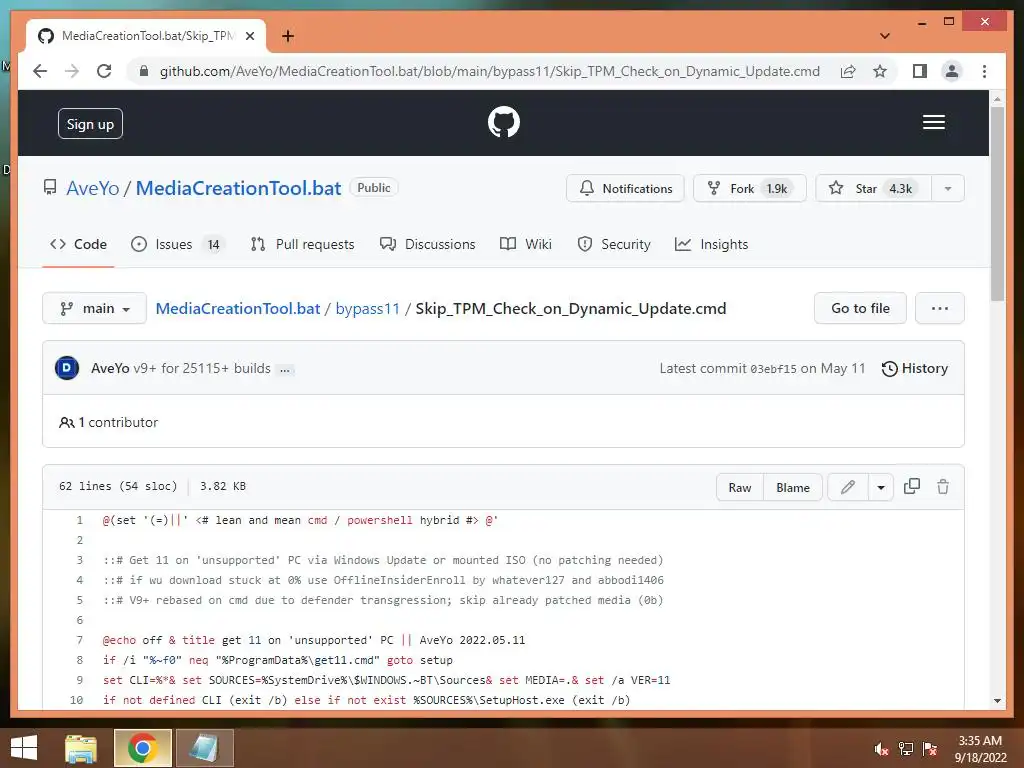This screenshot has height=768, width=1024.
Task: Open Chrome profile avatar
Action: [952, 71]
